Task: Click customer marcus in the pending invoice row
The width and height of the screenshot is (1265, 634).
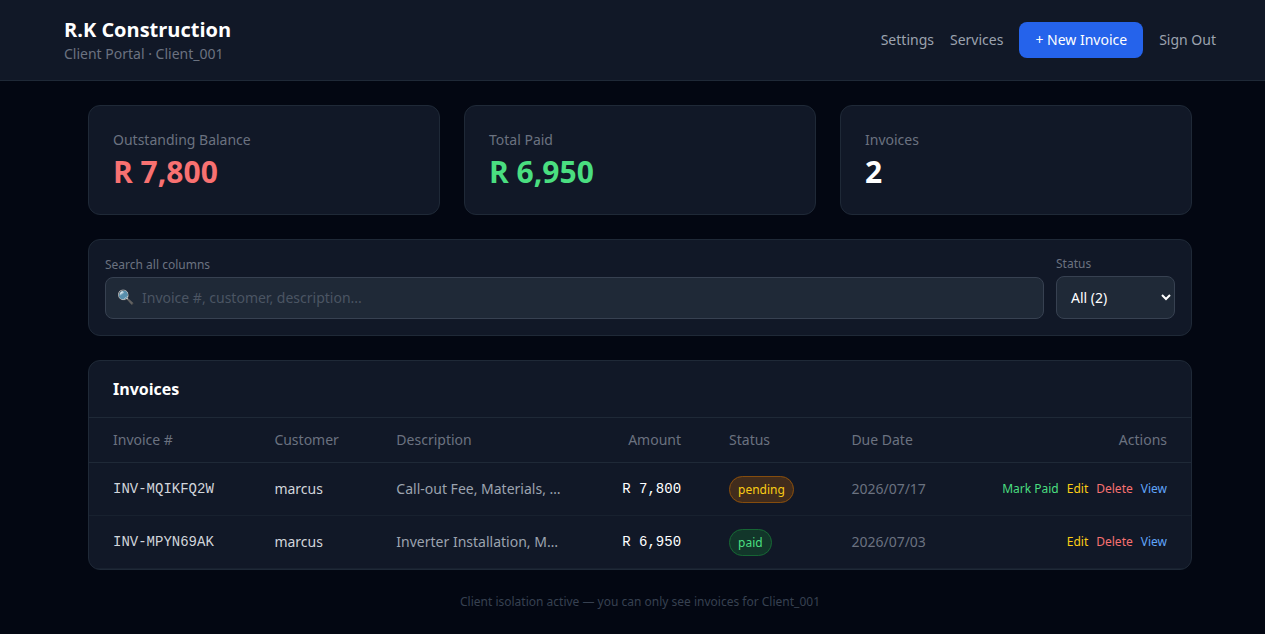Action: point(299,489)
